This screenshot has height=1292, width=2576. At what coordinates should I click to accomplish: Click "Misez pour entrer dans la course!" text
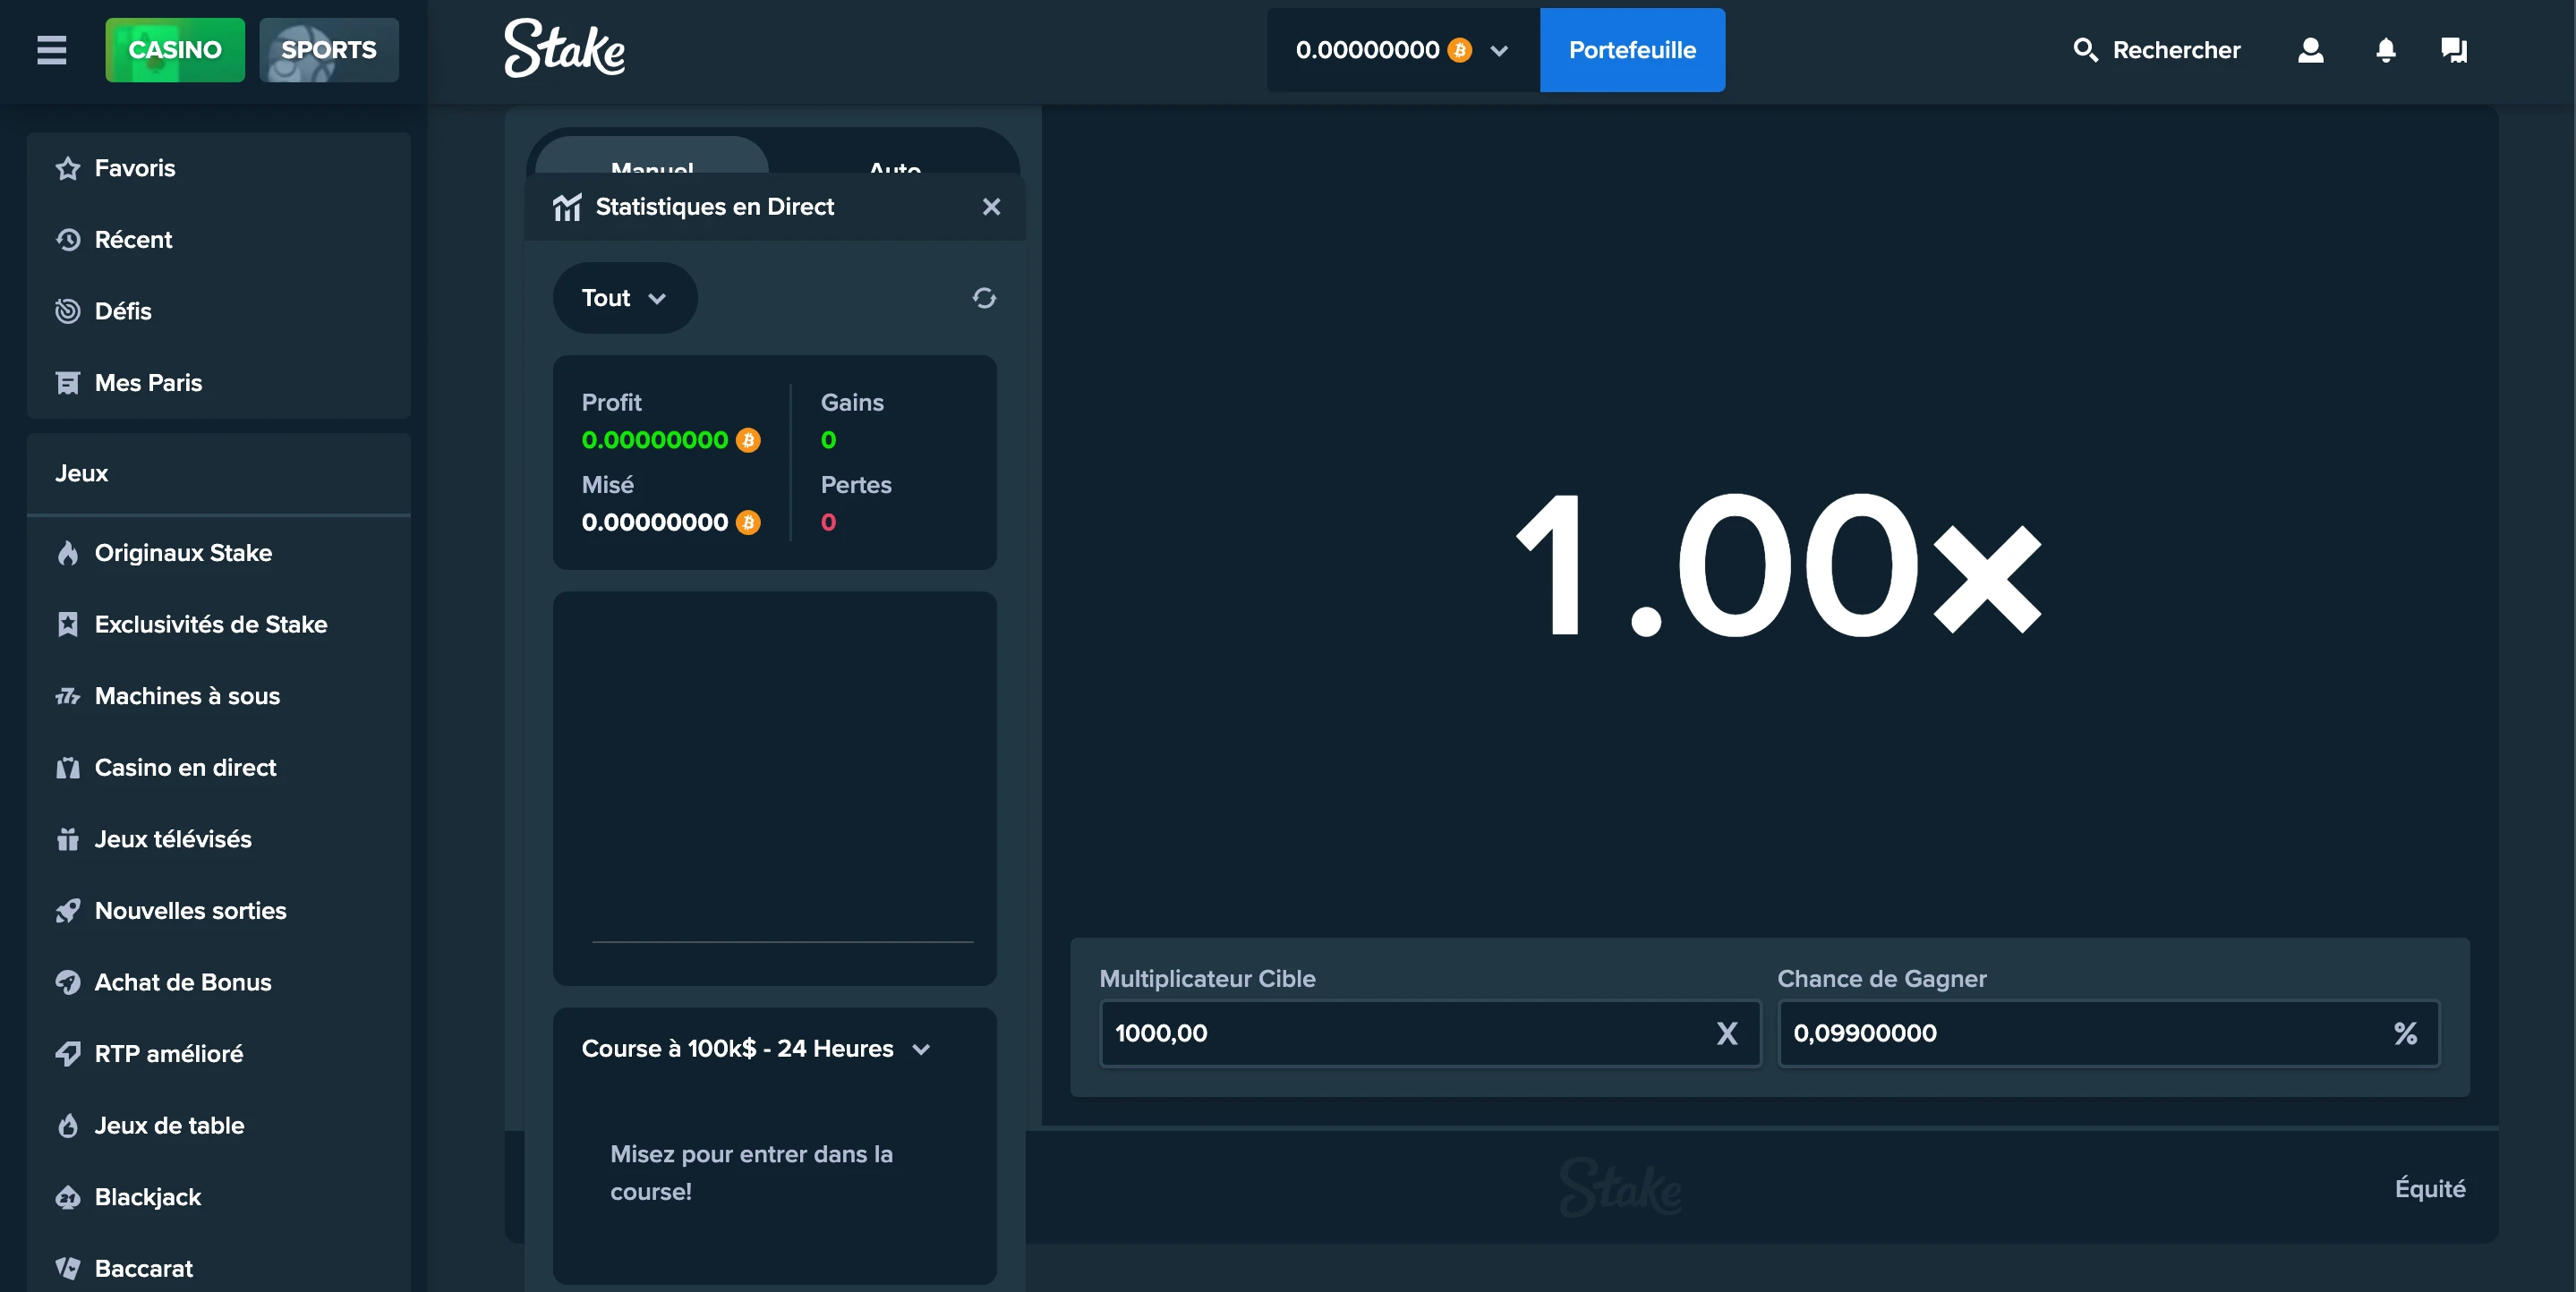pyautogui.click(x=752, y=1173)
